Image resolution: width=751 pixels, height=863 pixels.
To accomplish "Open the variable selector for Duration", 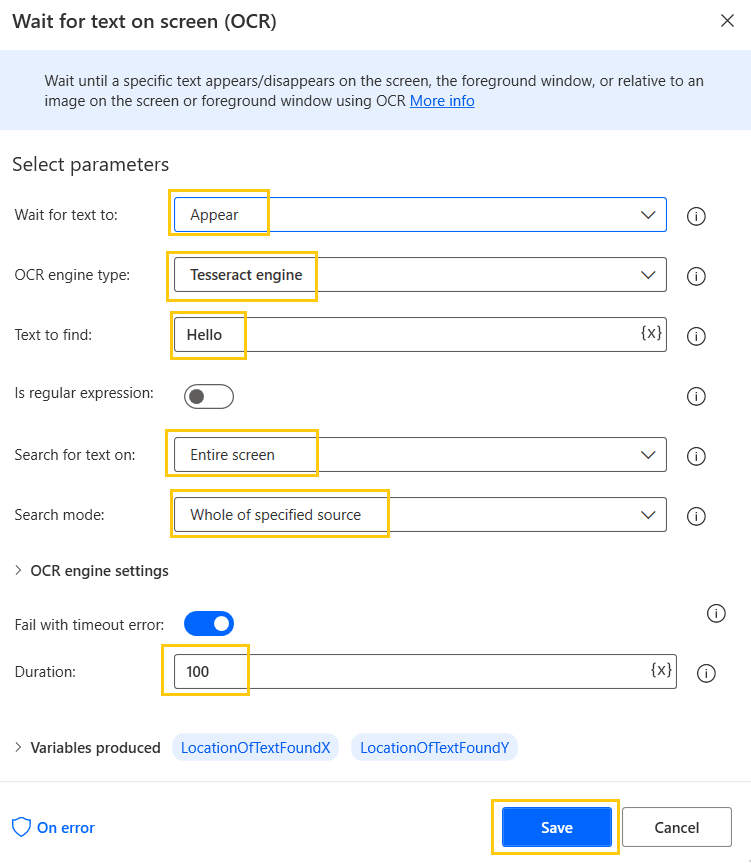I will pyautogui.click(x=658, y=671).
